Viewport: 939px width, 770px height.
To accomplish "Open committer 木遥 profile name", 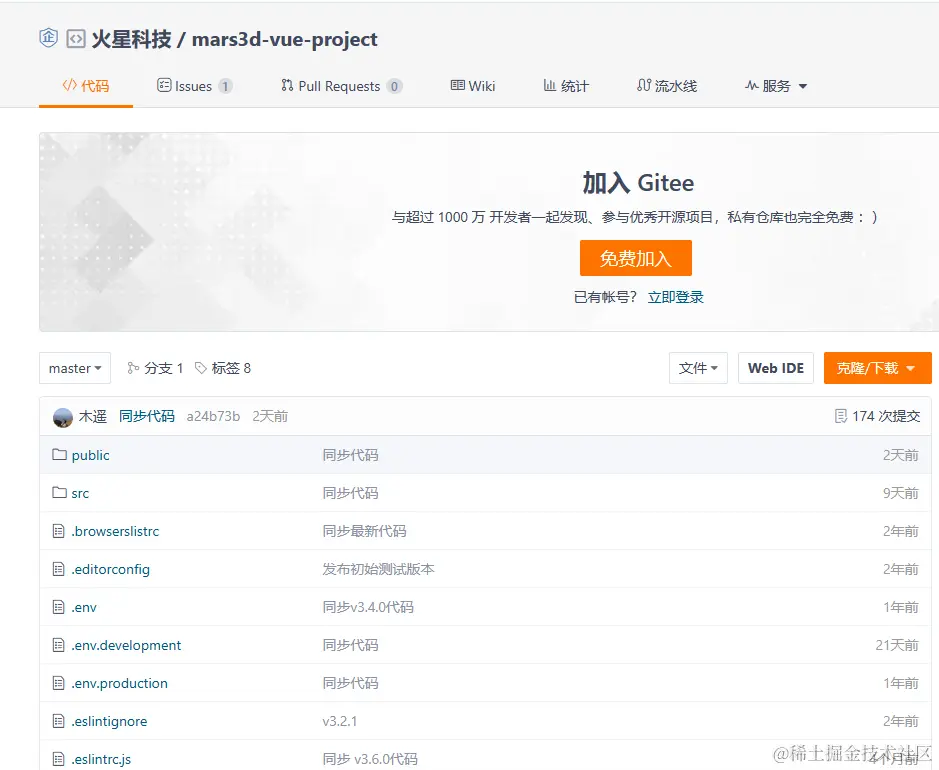I will [x=93, y=417].
